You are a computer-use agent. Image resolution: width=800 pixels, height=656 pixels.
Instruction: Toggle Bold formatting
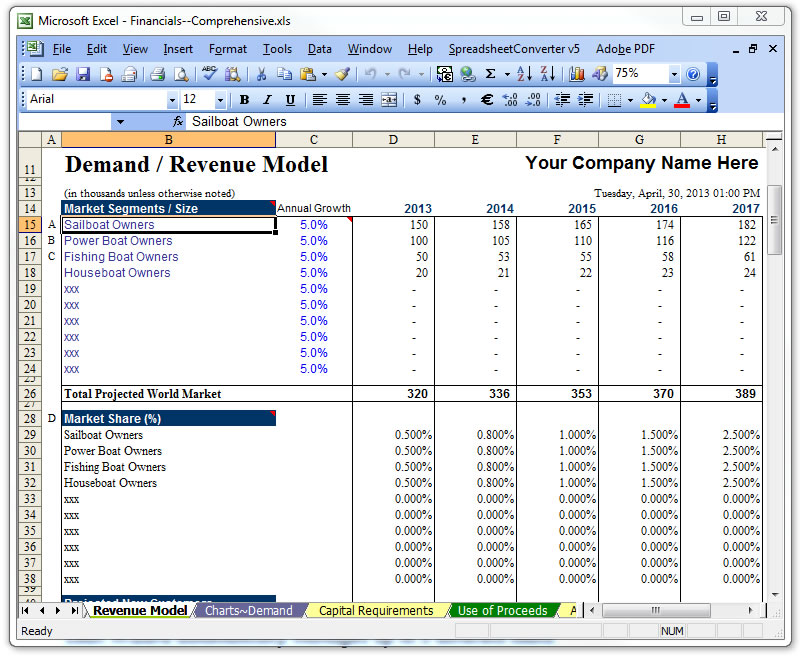click(x=244, y=100)
